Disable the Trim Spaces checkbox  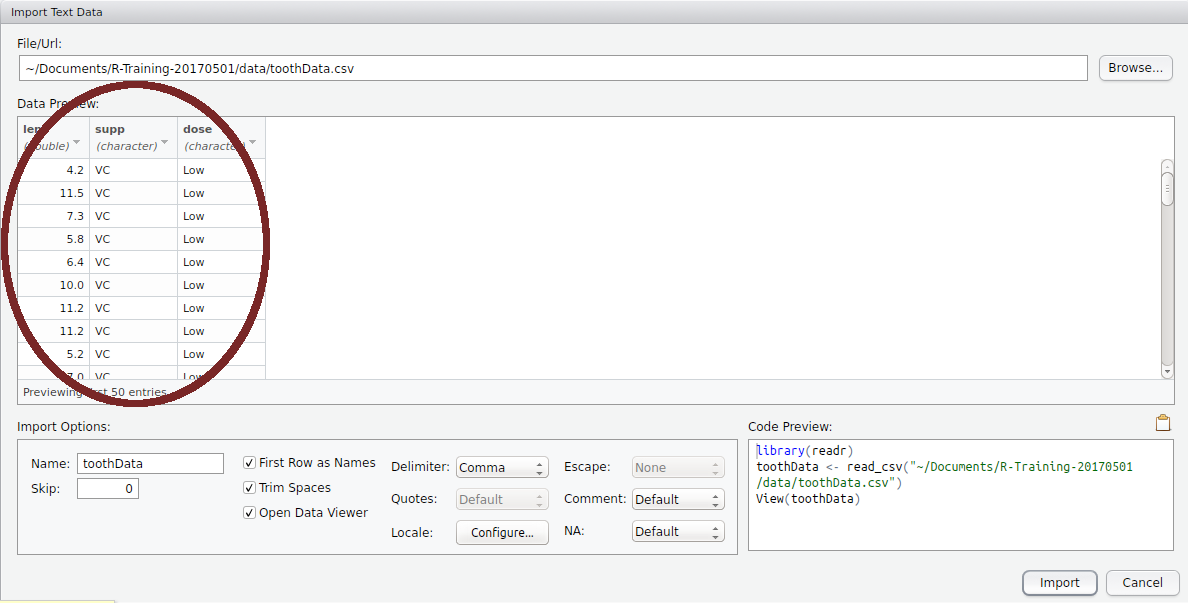click(250, 488)
